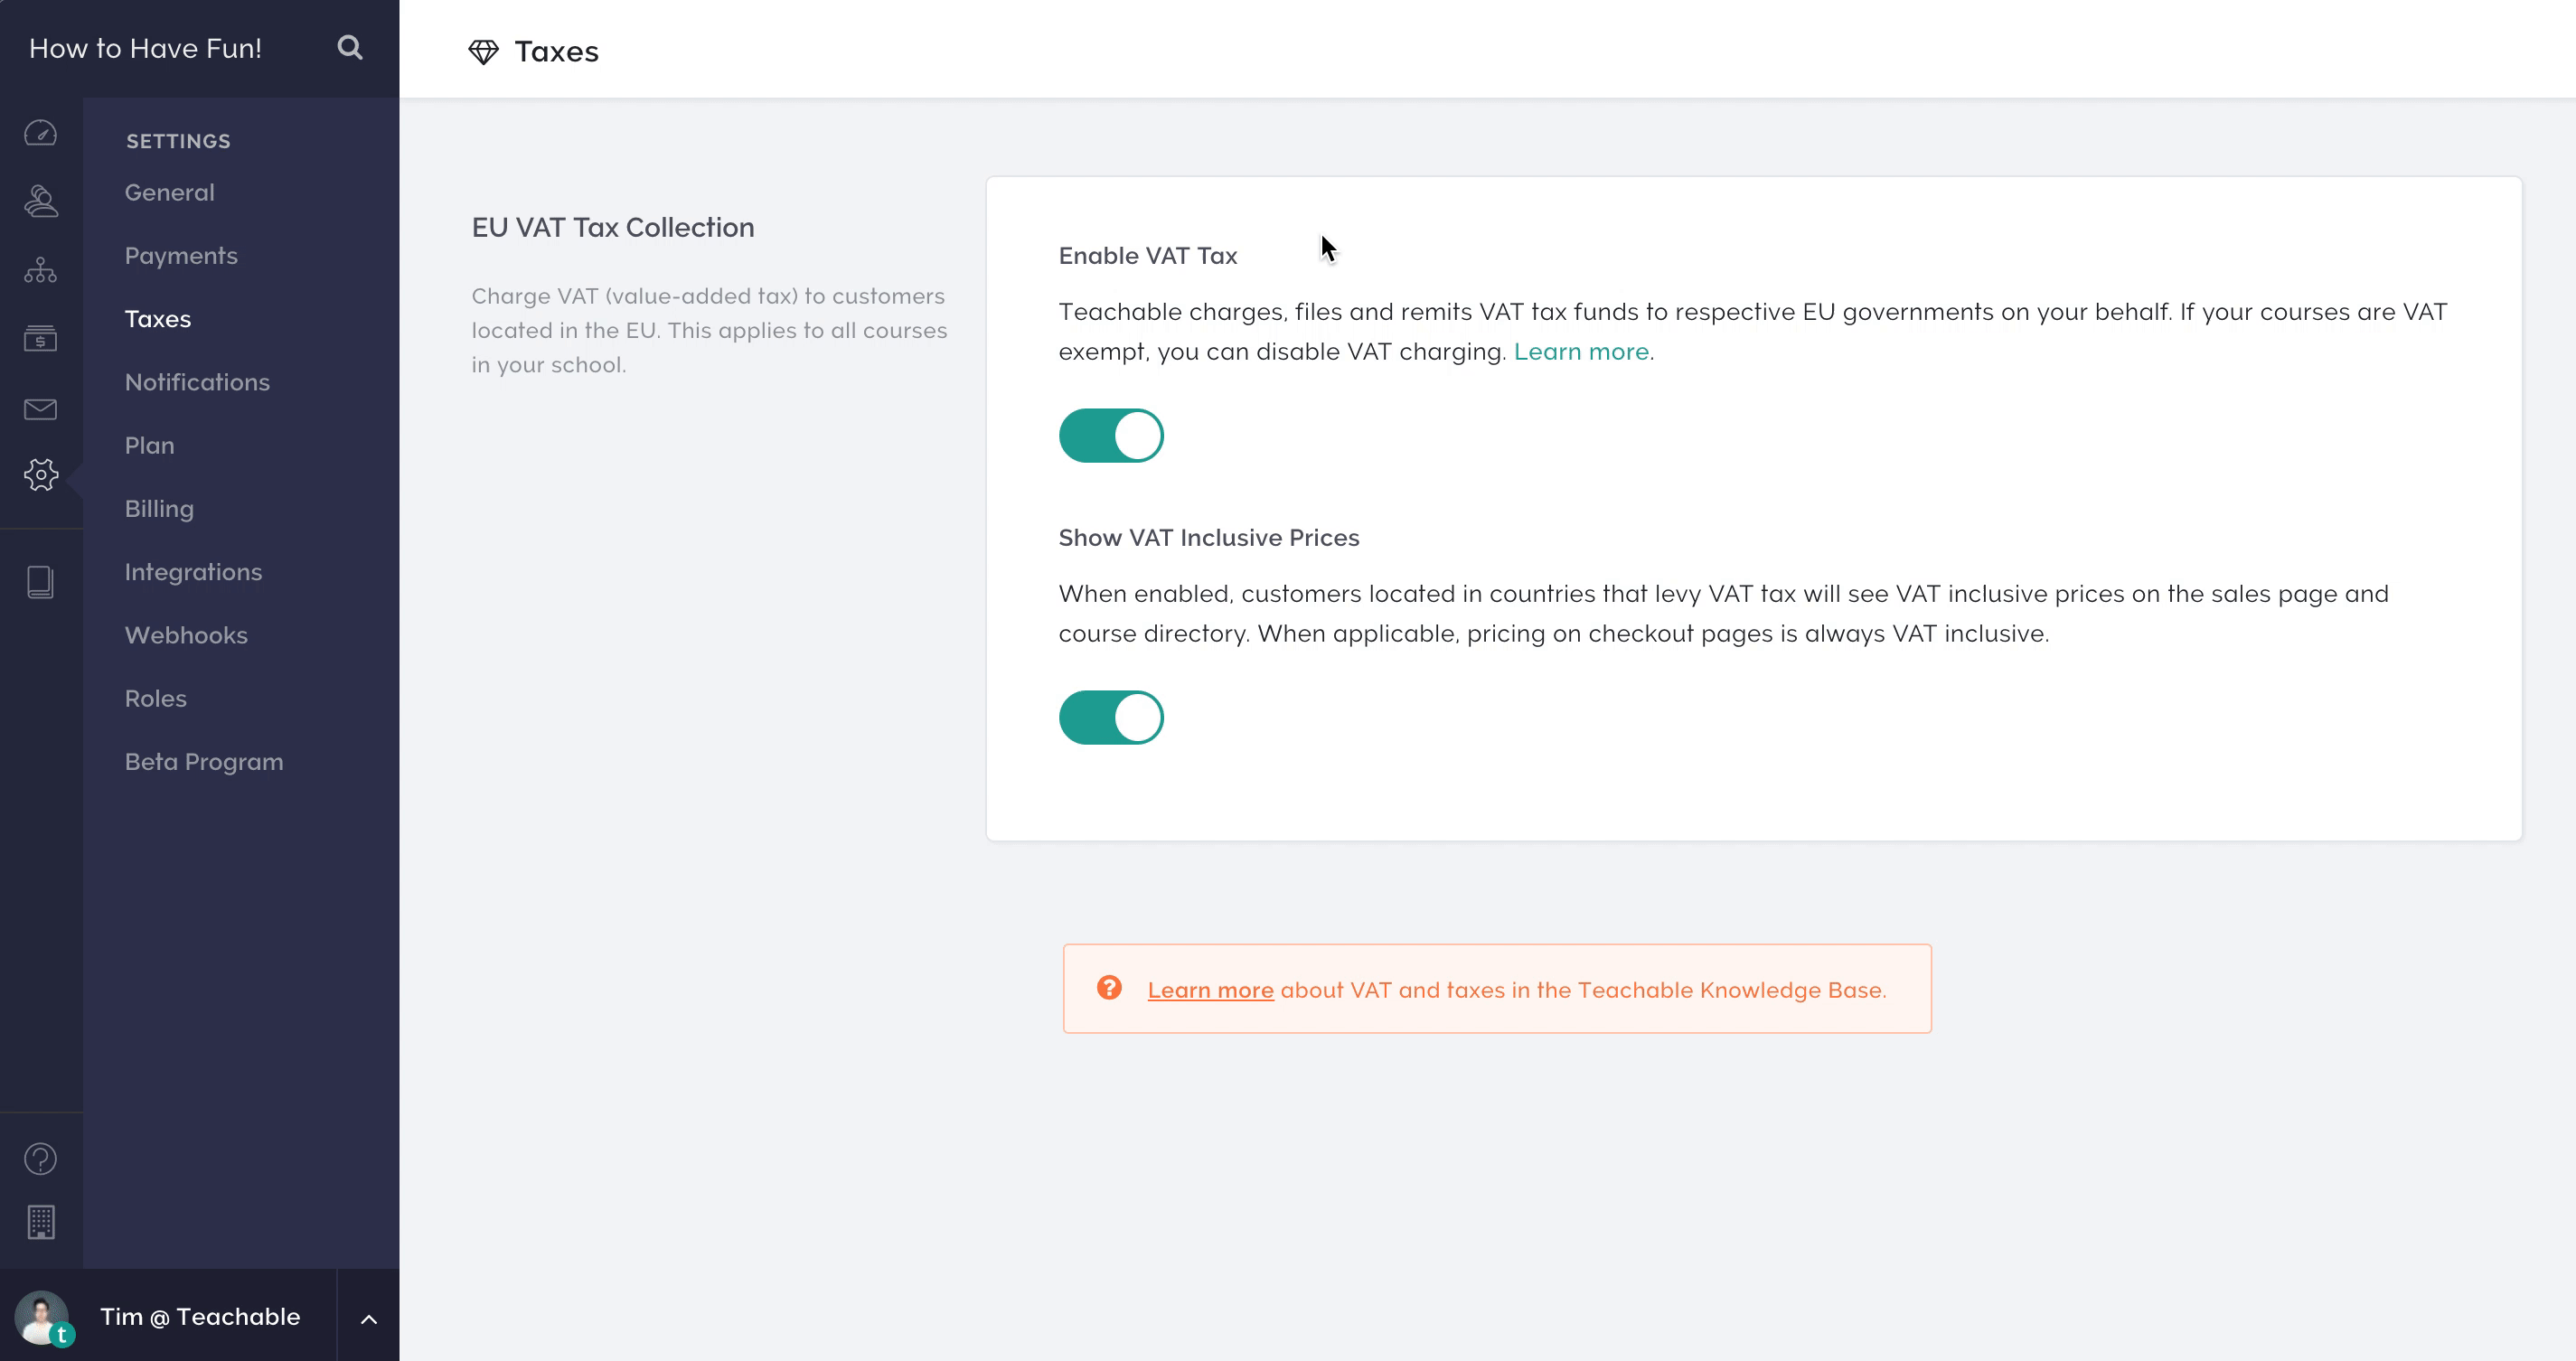Open the Users icon in sidebar

point(41,201)
